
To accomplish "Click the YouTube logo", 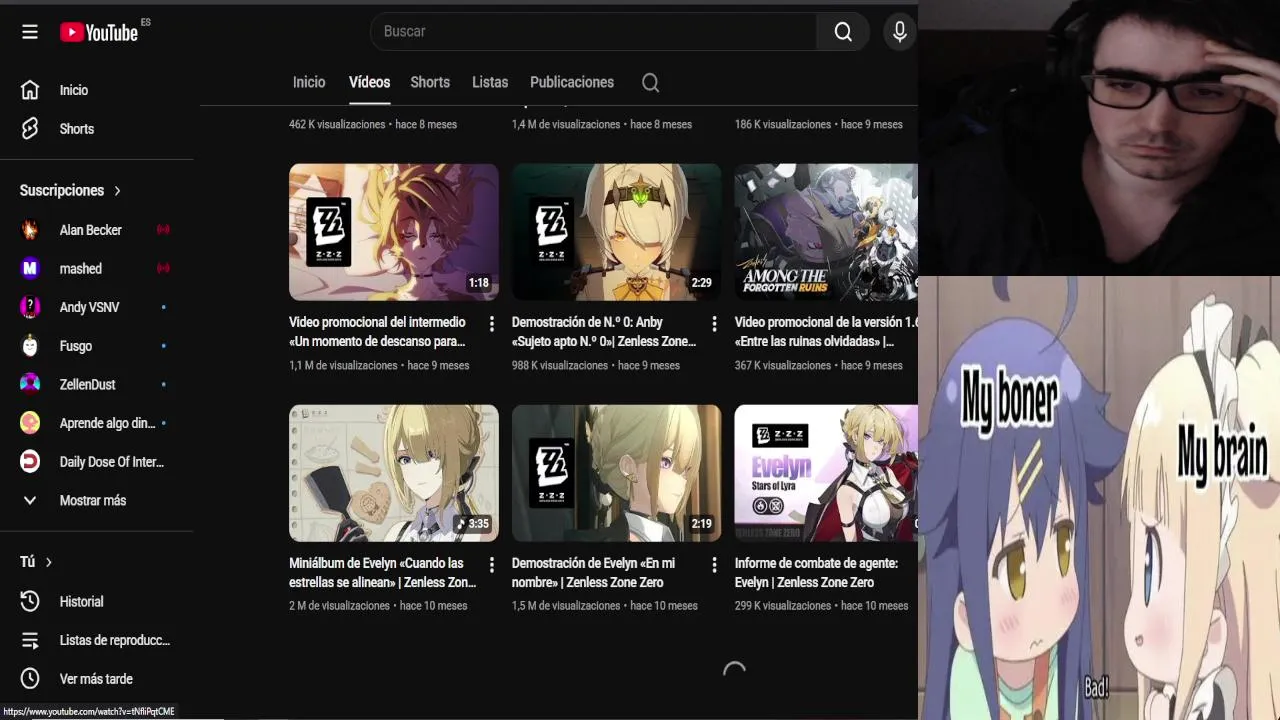I will tap(99, 32).
